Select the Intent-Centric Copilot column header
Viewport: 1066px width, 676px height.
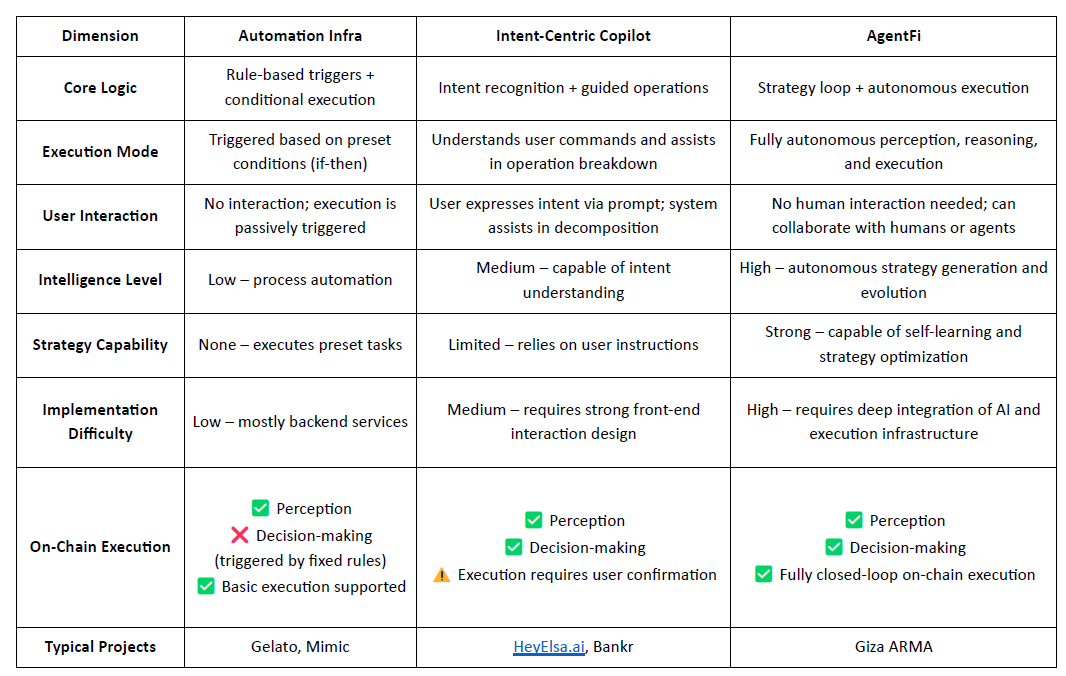coord(573,36)
